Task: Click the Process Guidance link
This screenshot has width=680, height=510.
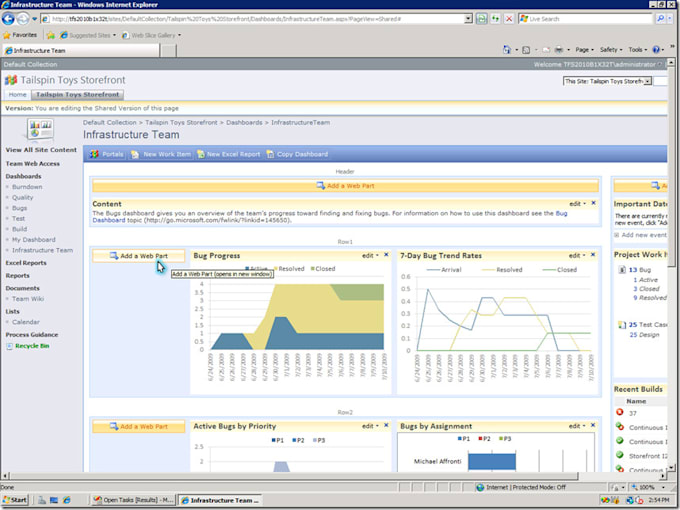Action: click(32, 335)
